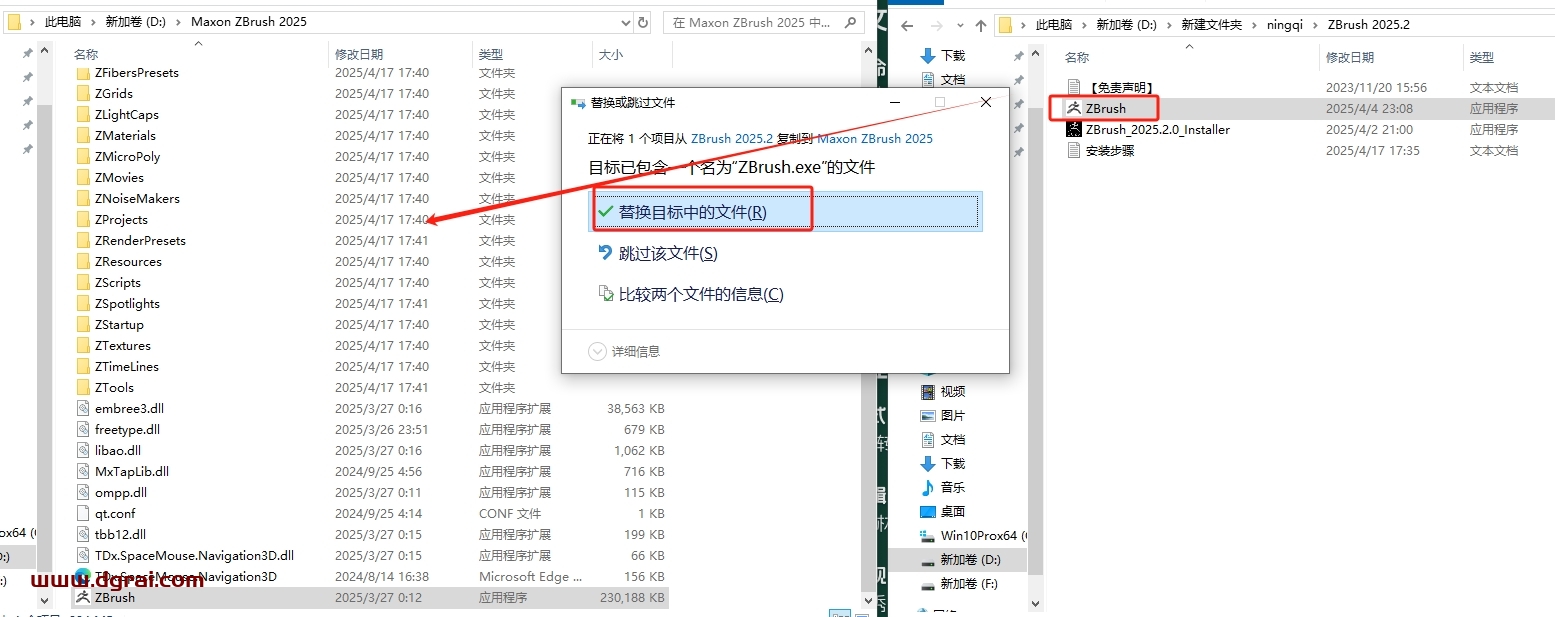This screenshot has width=1555, height=617.
Task: Select the ompp.dll file name
Action: coord(121,492)
